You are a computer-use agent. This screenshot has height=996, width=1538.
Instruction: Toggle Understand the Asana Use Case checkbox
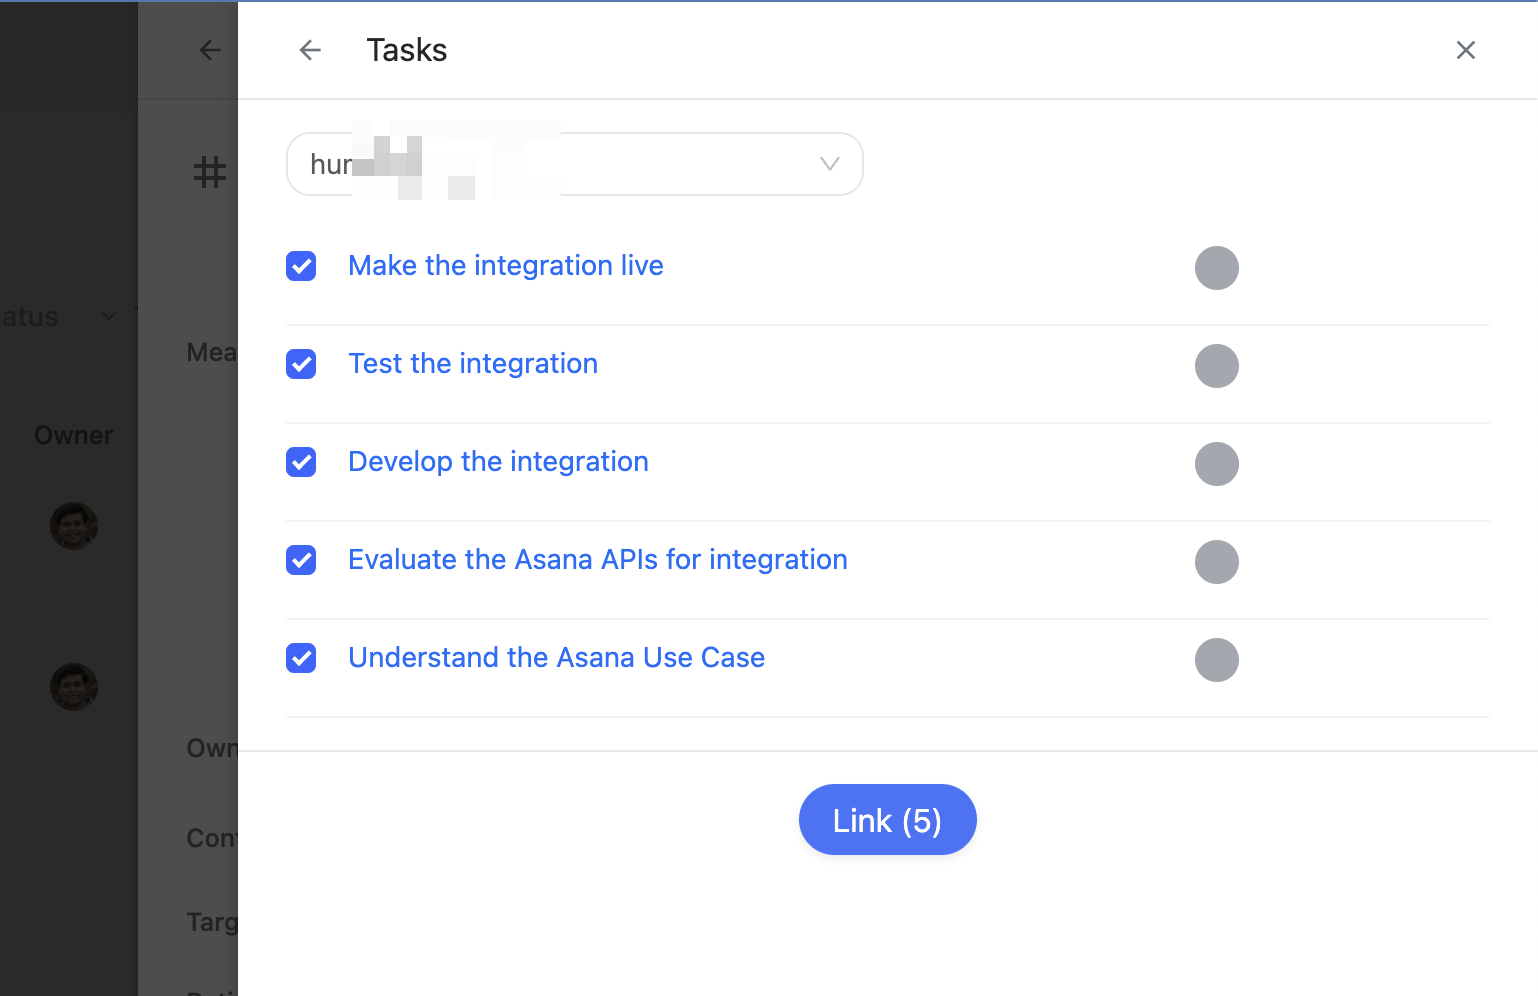coord(301,658)
